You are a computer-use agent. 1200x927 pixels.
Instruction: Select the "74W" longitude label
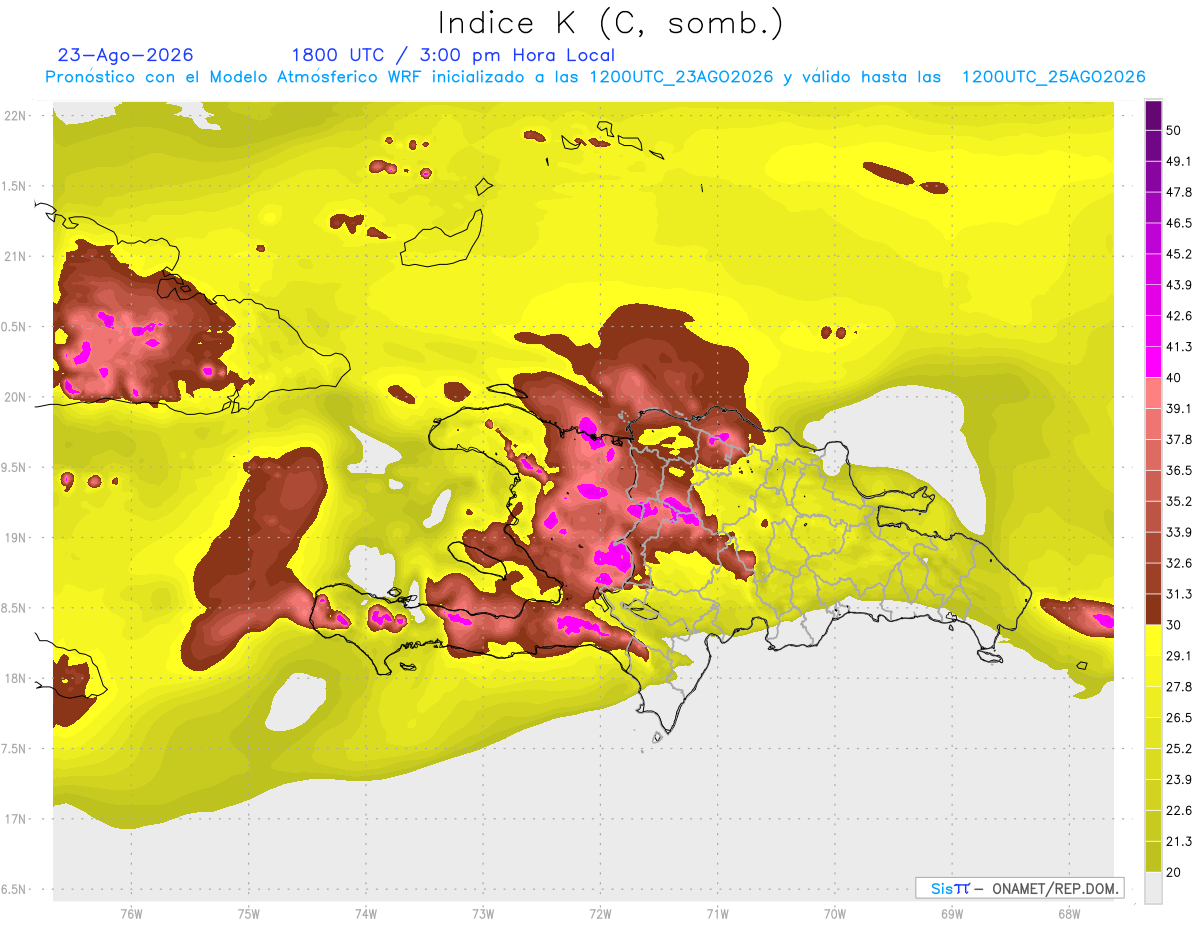(x=366, y=913)
